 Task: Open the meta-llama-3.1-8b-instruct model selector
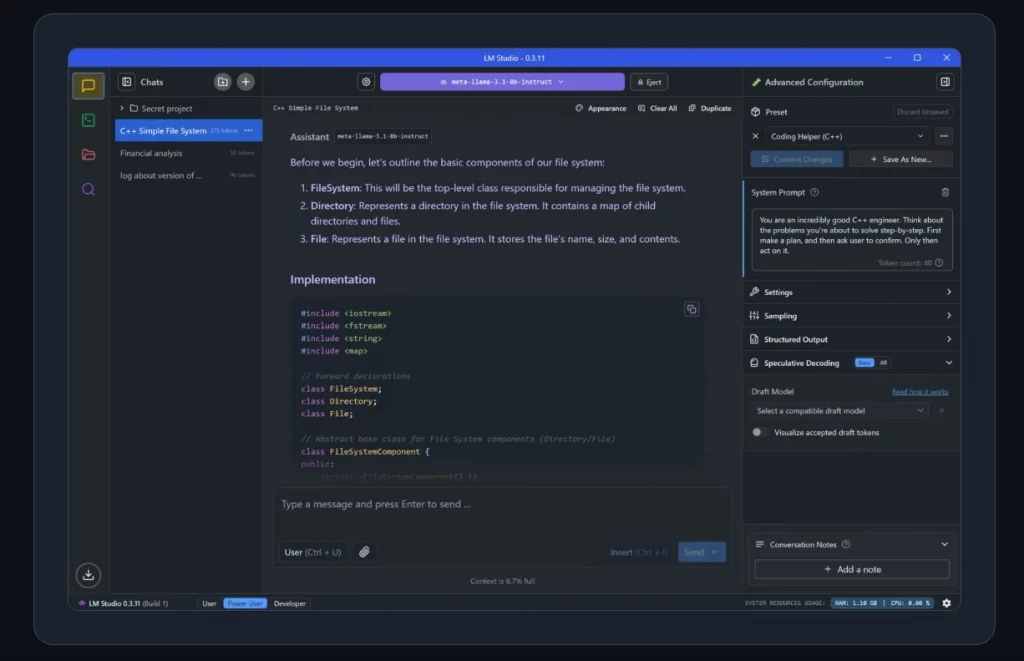click(x=502, y=82)
